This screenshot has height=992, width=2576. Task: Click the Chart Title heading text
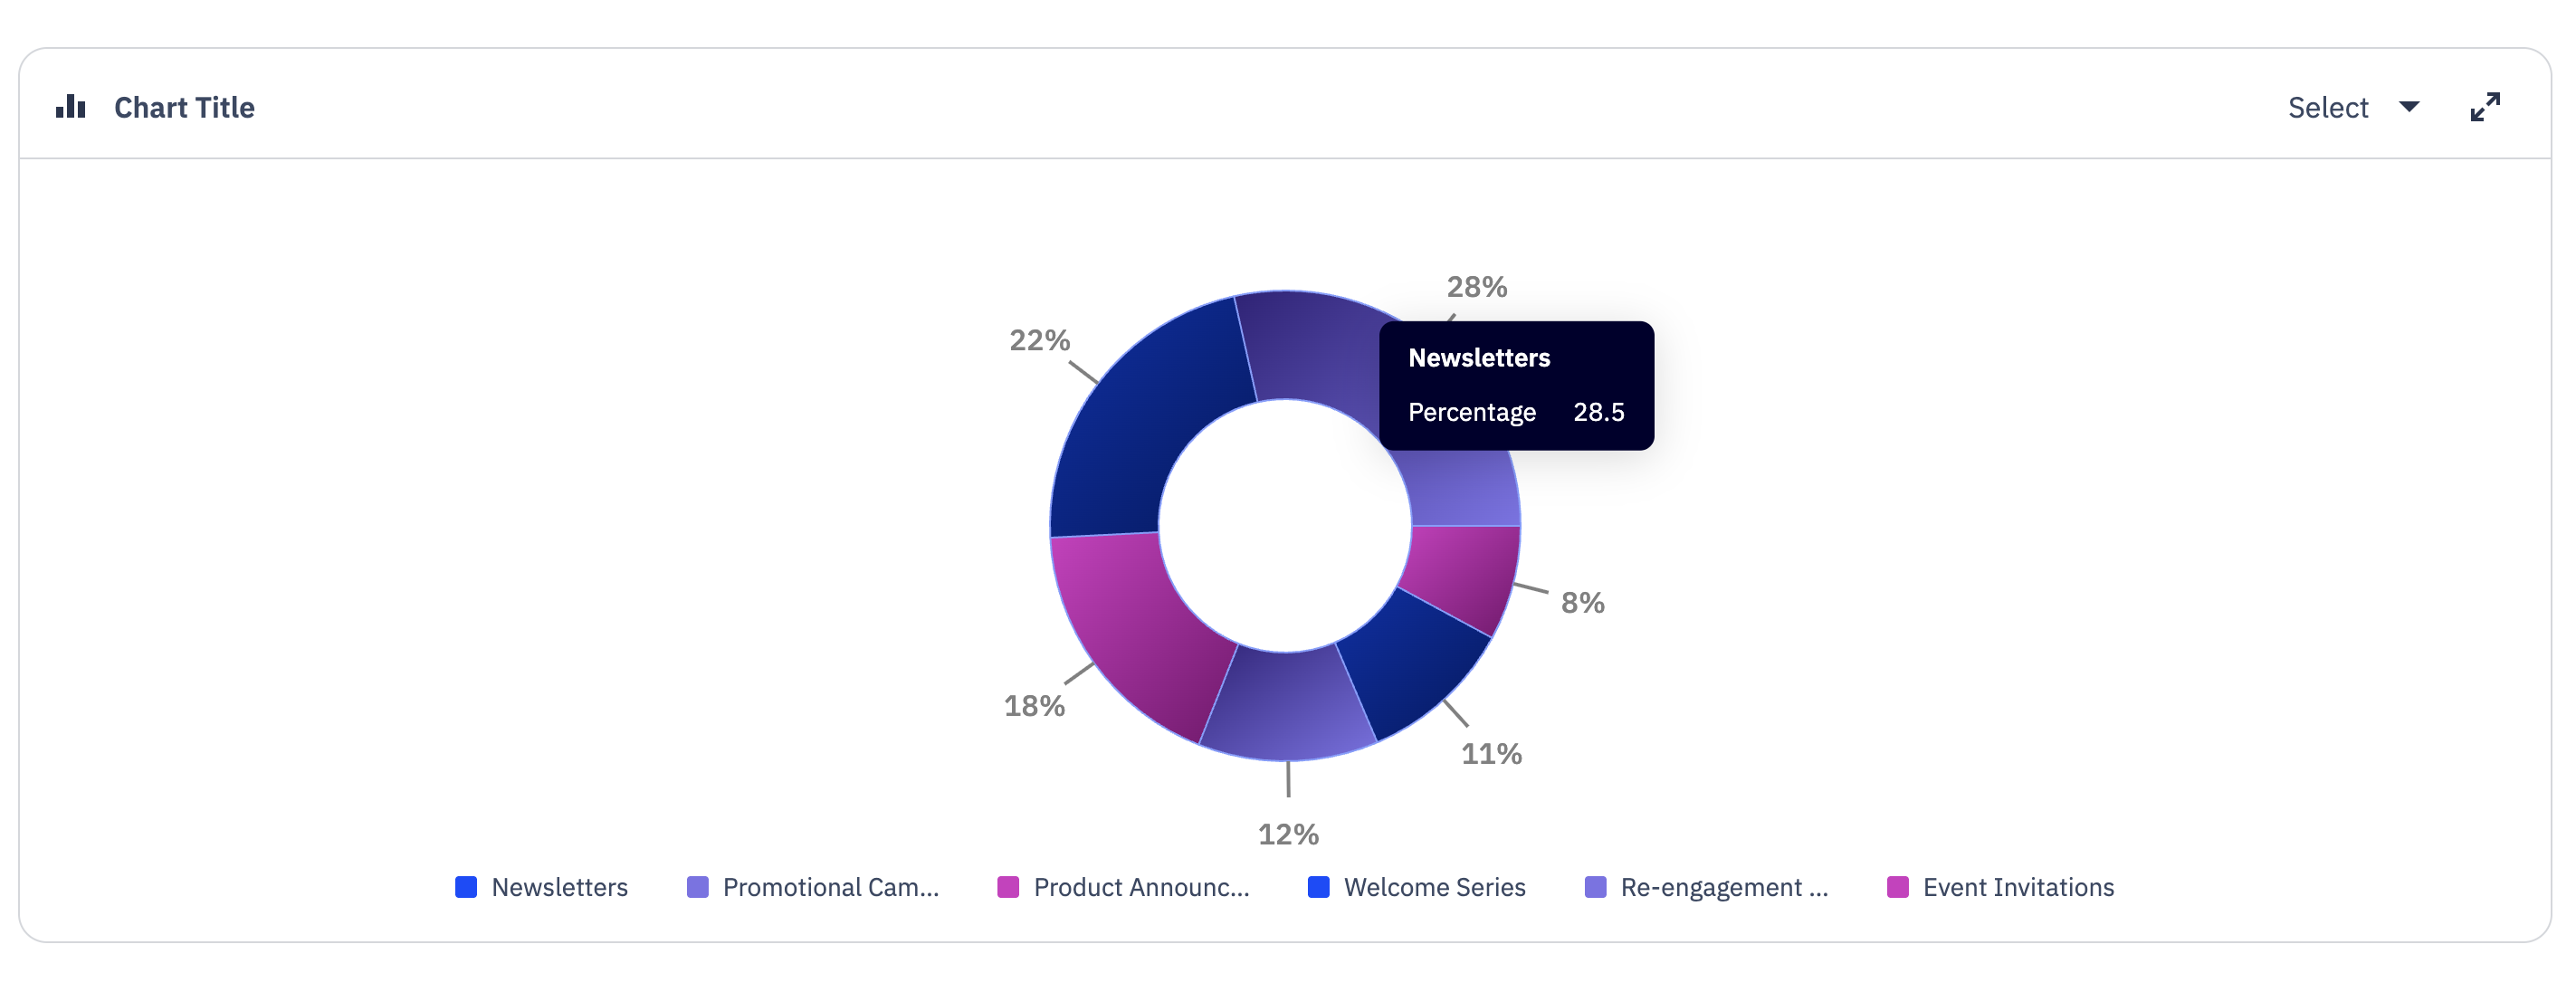tap(184, 108)
